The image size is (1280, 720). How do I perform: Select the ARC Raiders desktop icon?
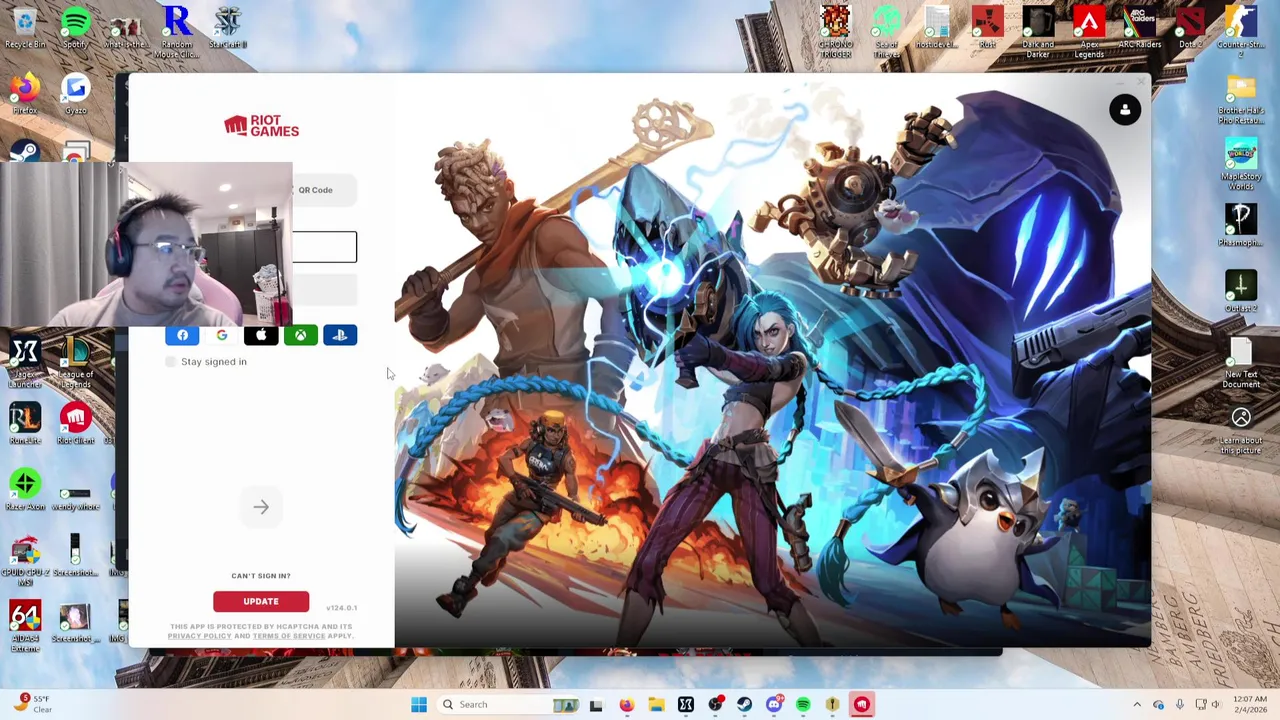pyautogui.click(x=1140, y=28)
